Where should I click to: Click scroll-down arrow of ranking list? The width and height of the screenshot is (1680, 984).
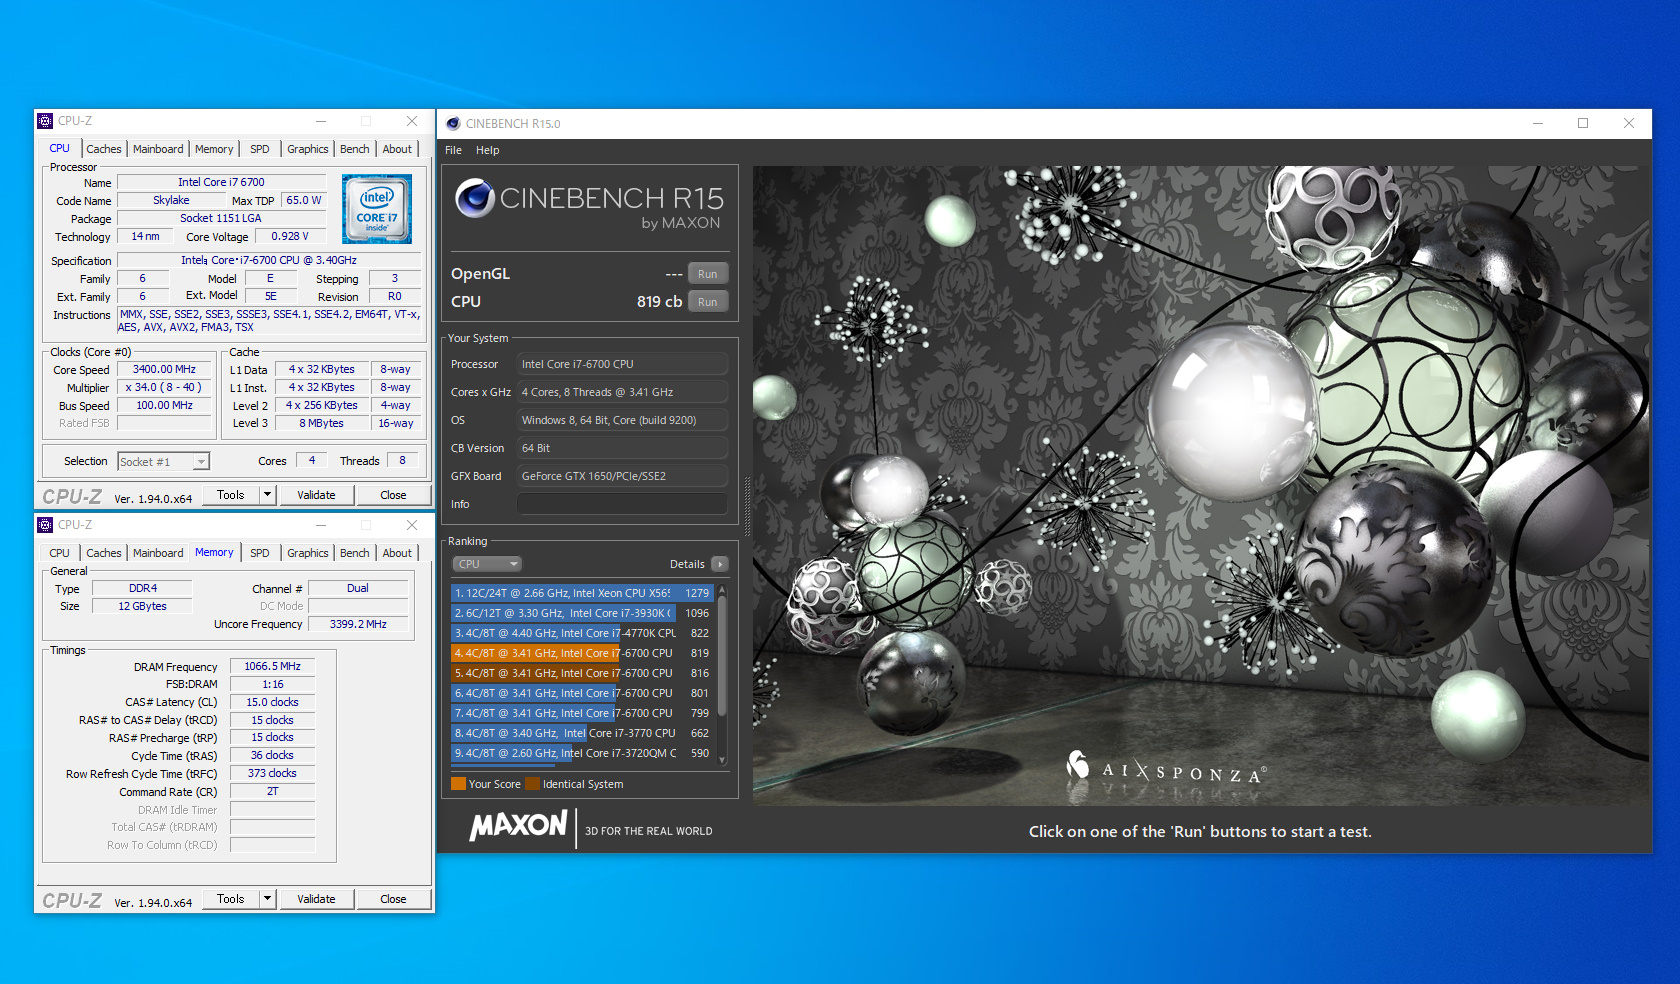pyautogui.click(x=722, y=761)
